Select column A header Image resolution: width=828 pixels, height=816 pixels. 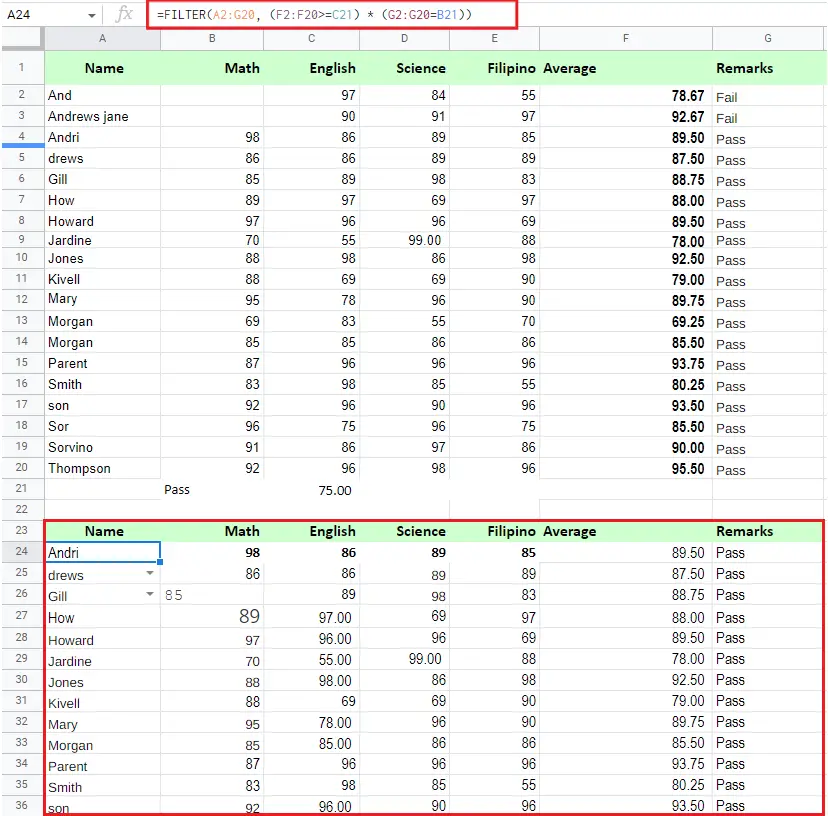(102, 39)
